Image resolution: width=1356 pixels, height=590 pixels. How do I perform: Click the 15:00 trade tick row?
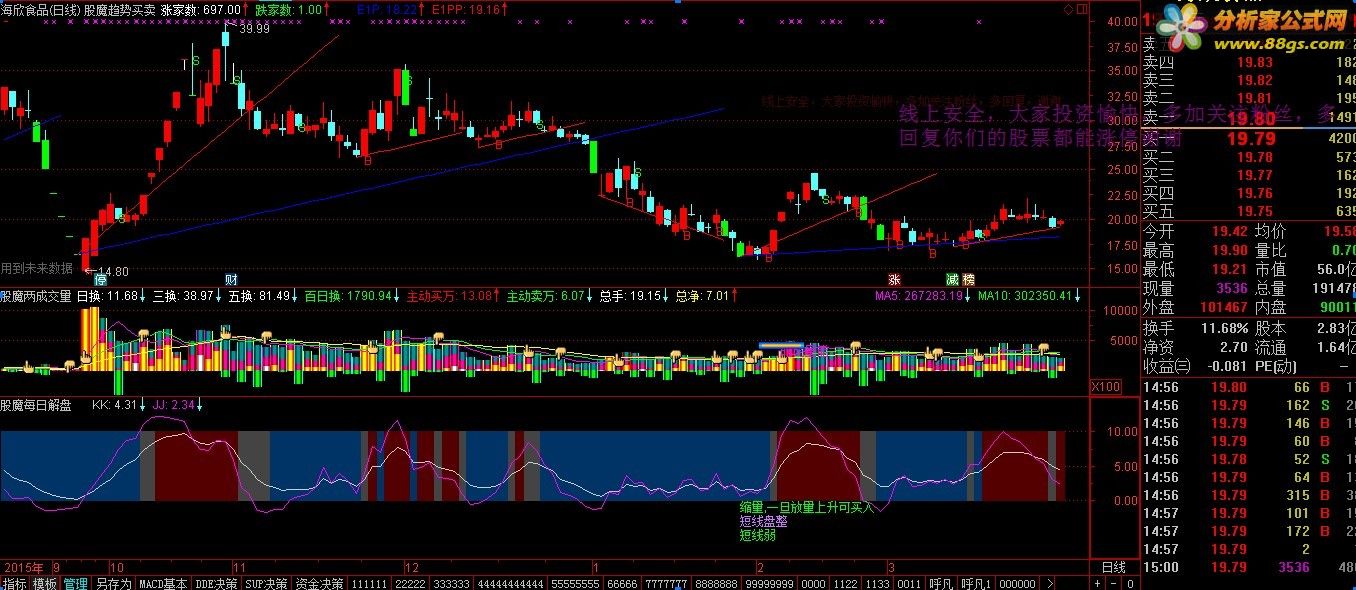click(1249, 567)
